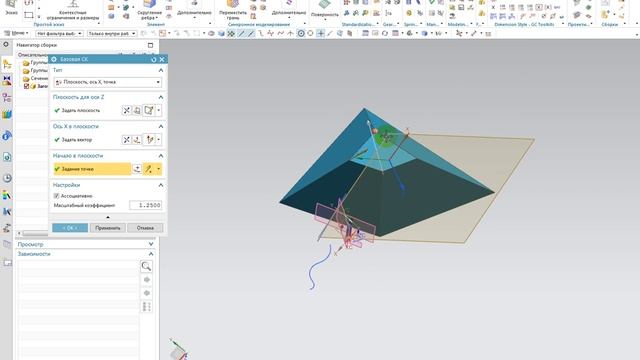640x360 pixels.
Task: Toggle the red checkbox in navigator tree row
Action: 27,86
